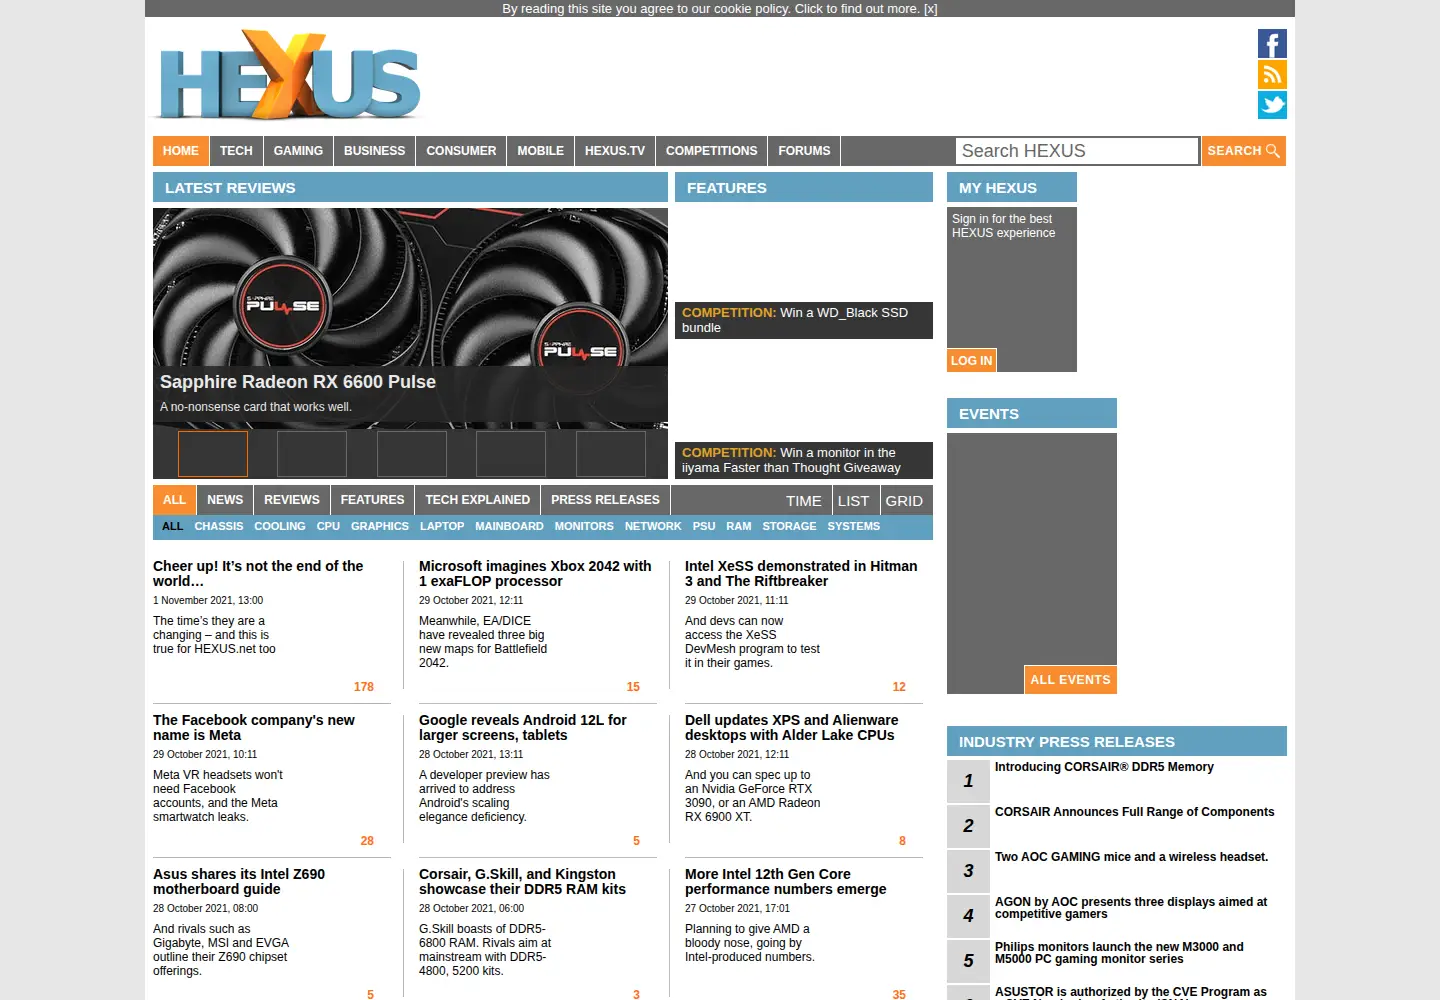Go to the COMPETITIONS section
Viewport: 1440px width, 1000px height.
click(x=711, y=151)
